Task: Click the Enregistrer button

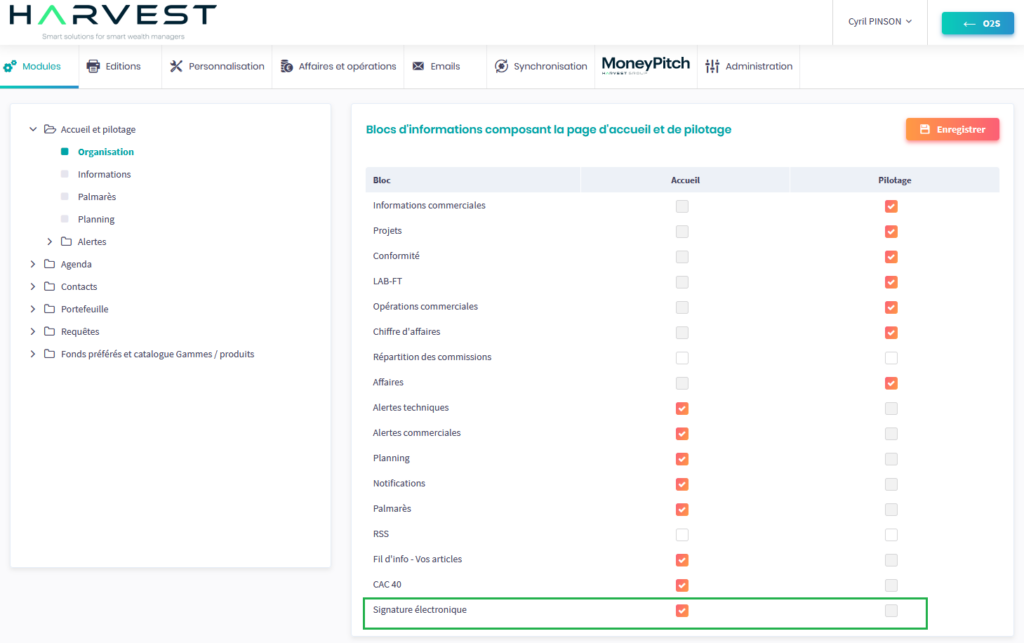Action: coord(952,130)
